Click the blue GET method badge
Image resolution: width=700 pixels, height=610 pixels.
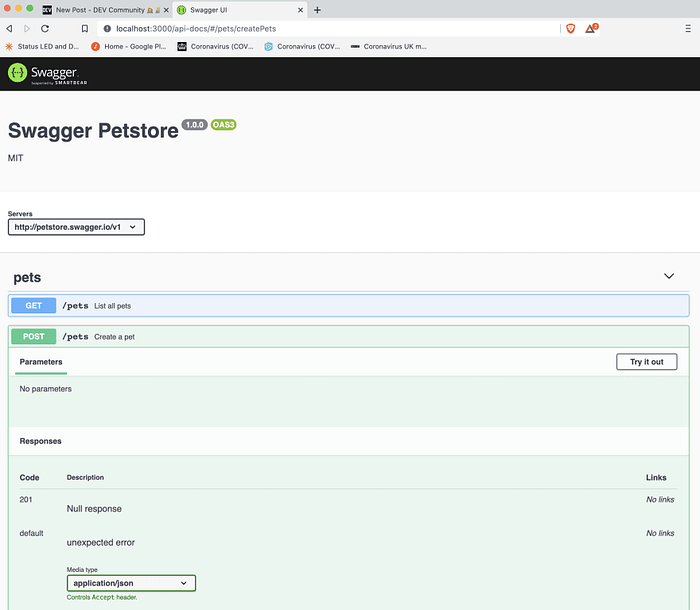click(33, 306)
